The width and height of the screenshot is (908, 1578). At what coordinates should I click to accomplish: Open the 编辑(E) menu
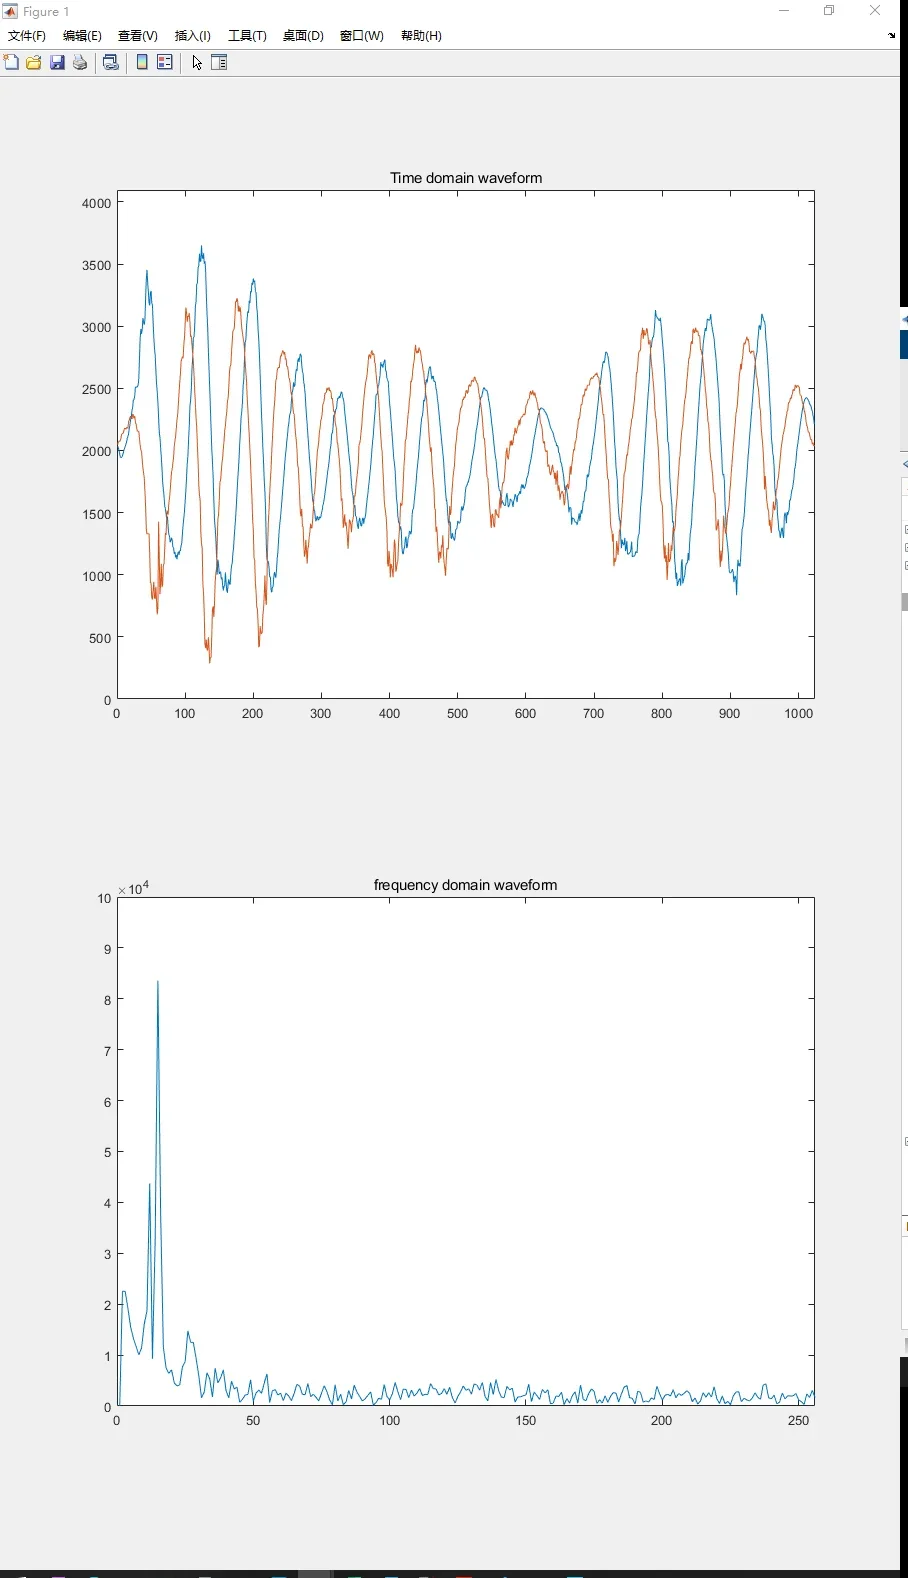(x=82, y=36)
